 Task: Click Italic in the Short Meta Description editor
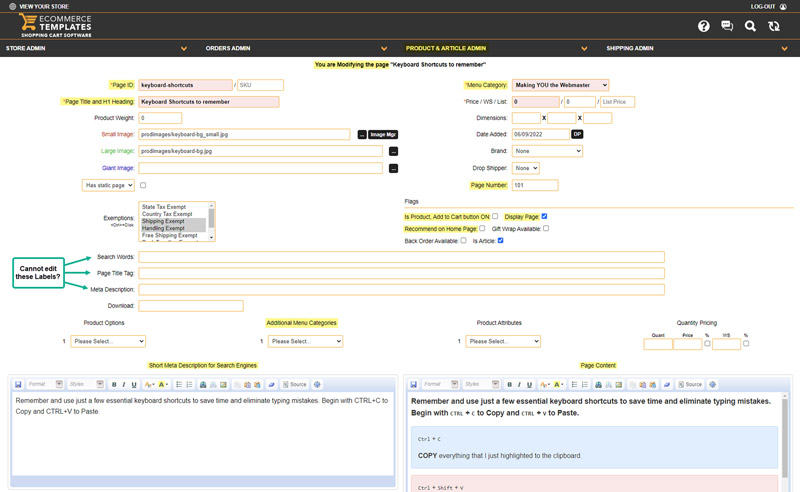124,384
